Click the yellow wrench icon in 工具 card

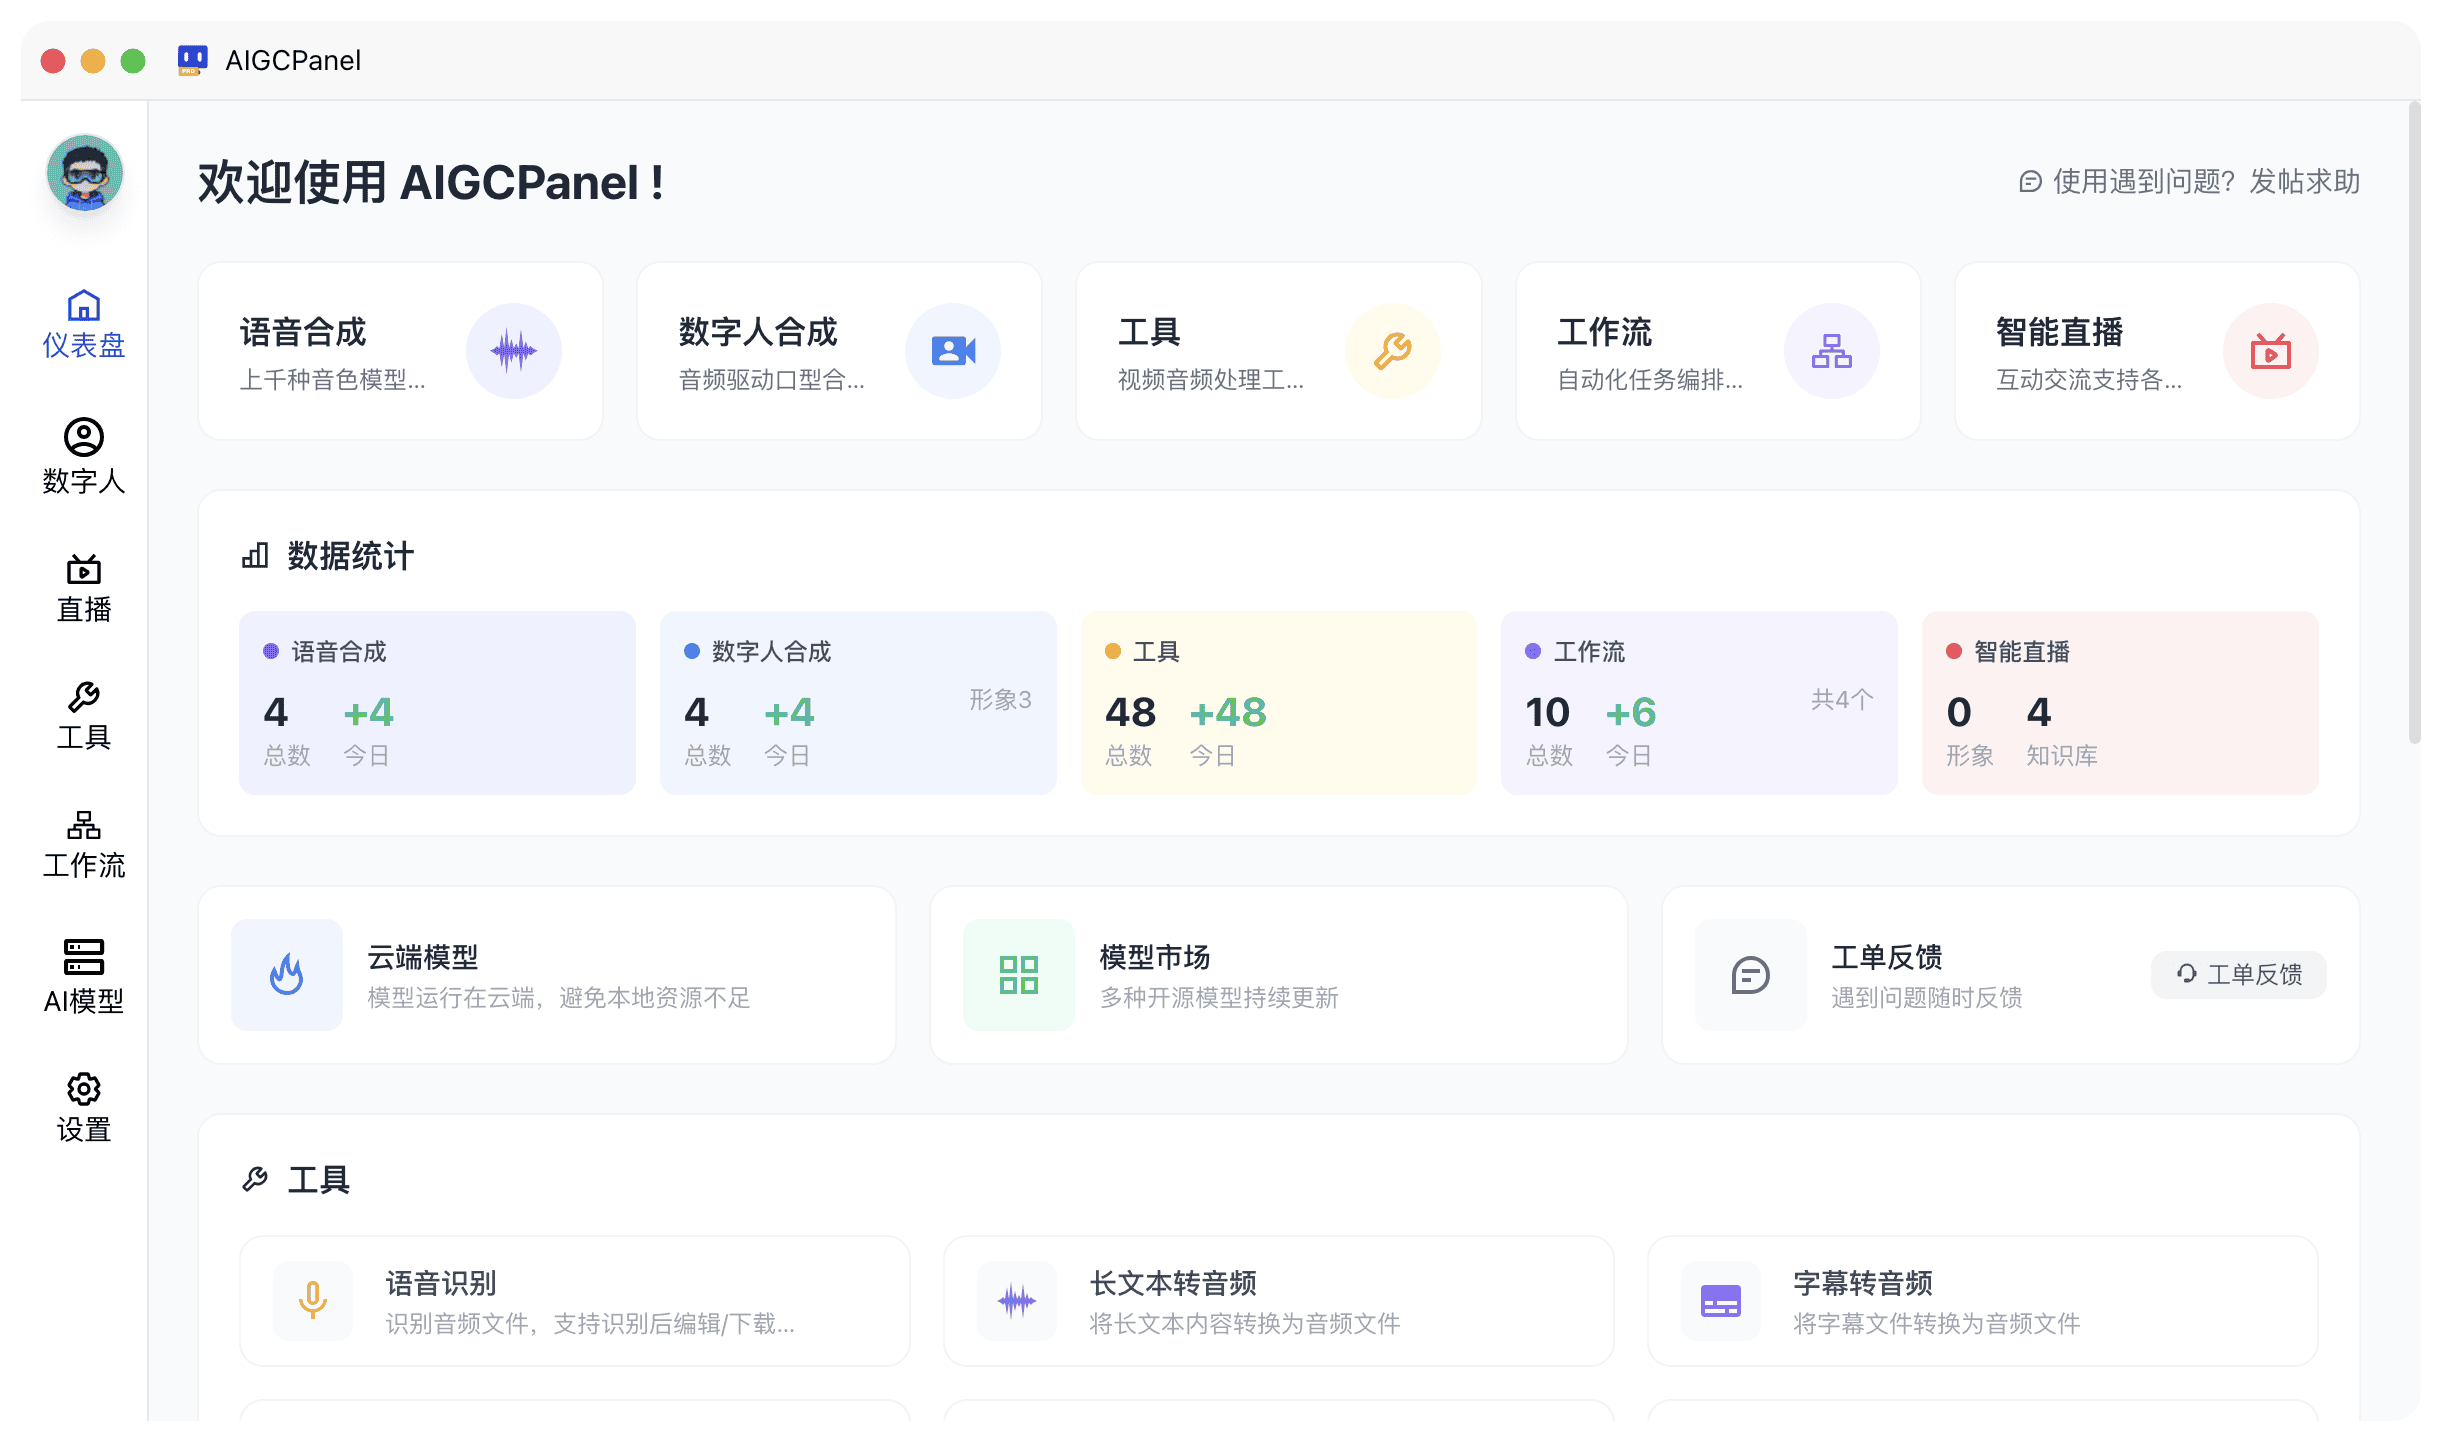(1392, 351)
